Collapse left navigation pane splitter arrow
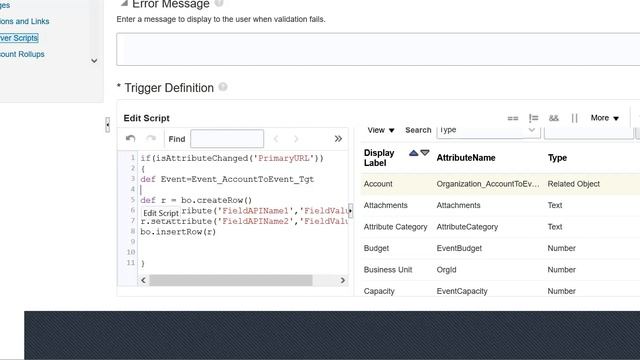640x360 pixels. click(x=107, y=124)
